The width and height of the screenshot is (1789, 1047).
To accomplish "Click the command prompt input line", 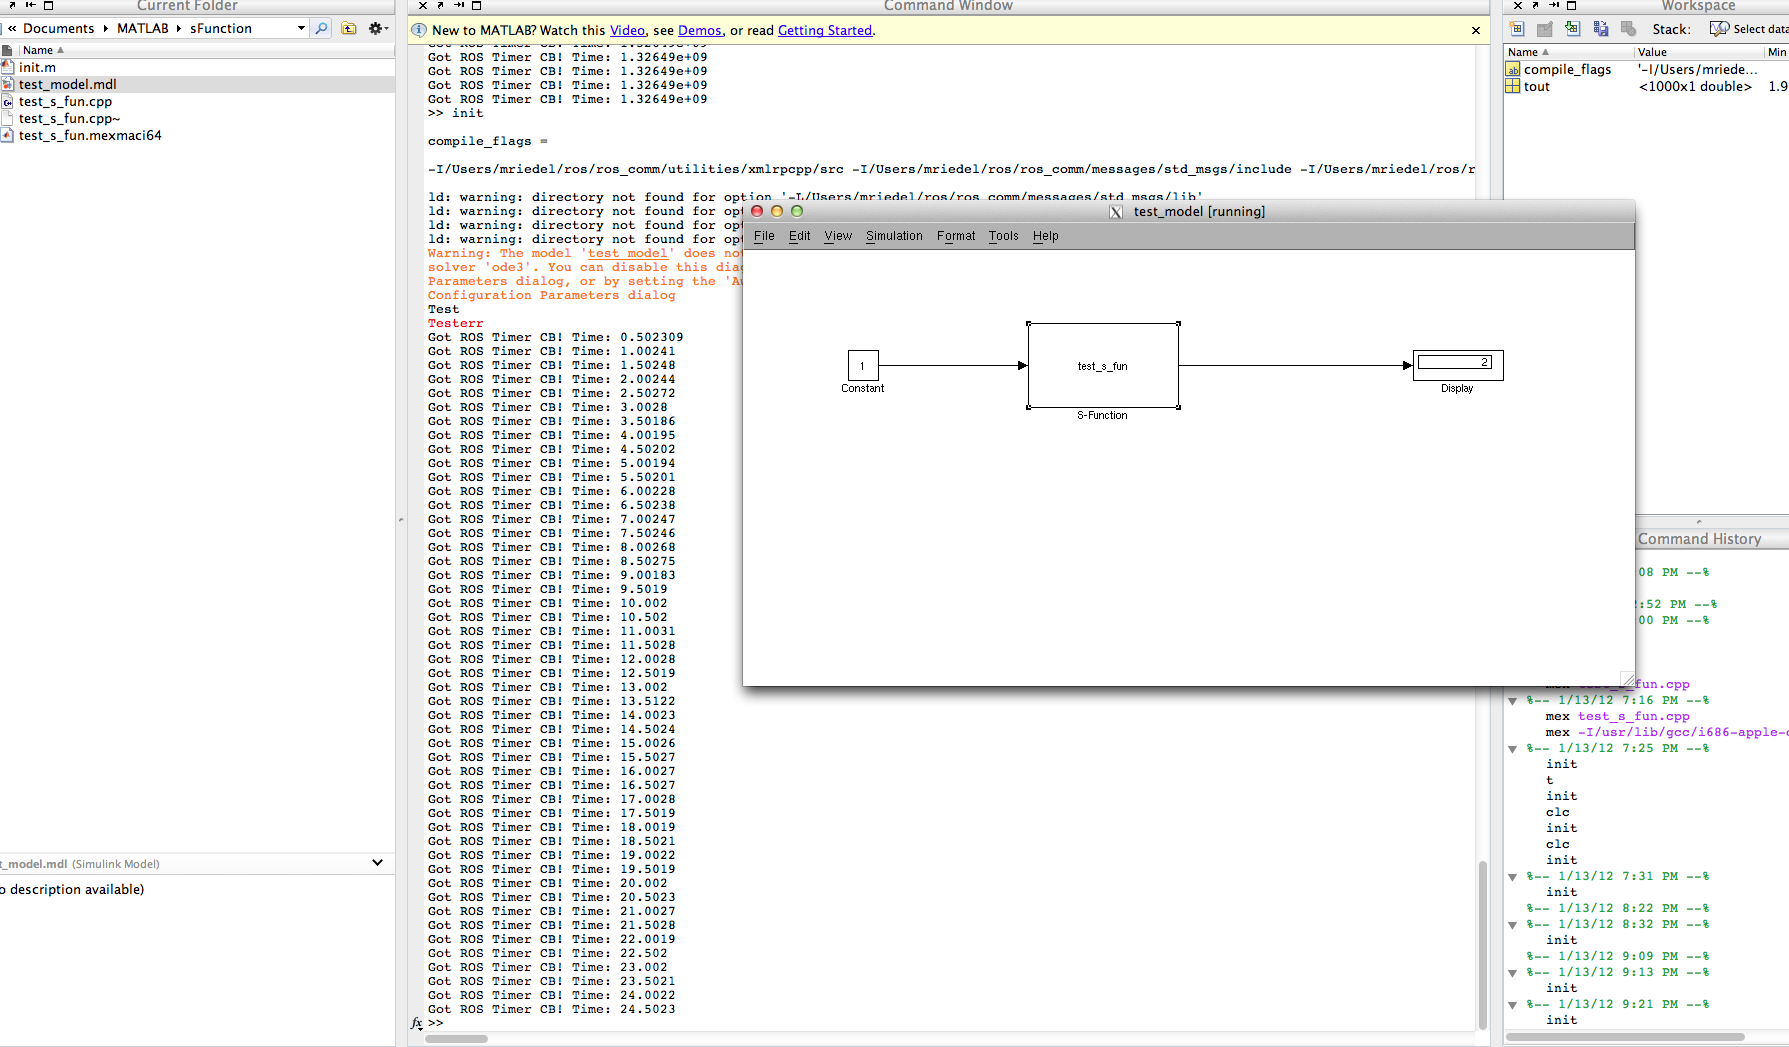I will pos(950,1023).
